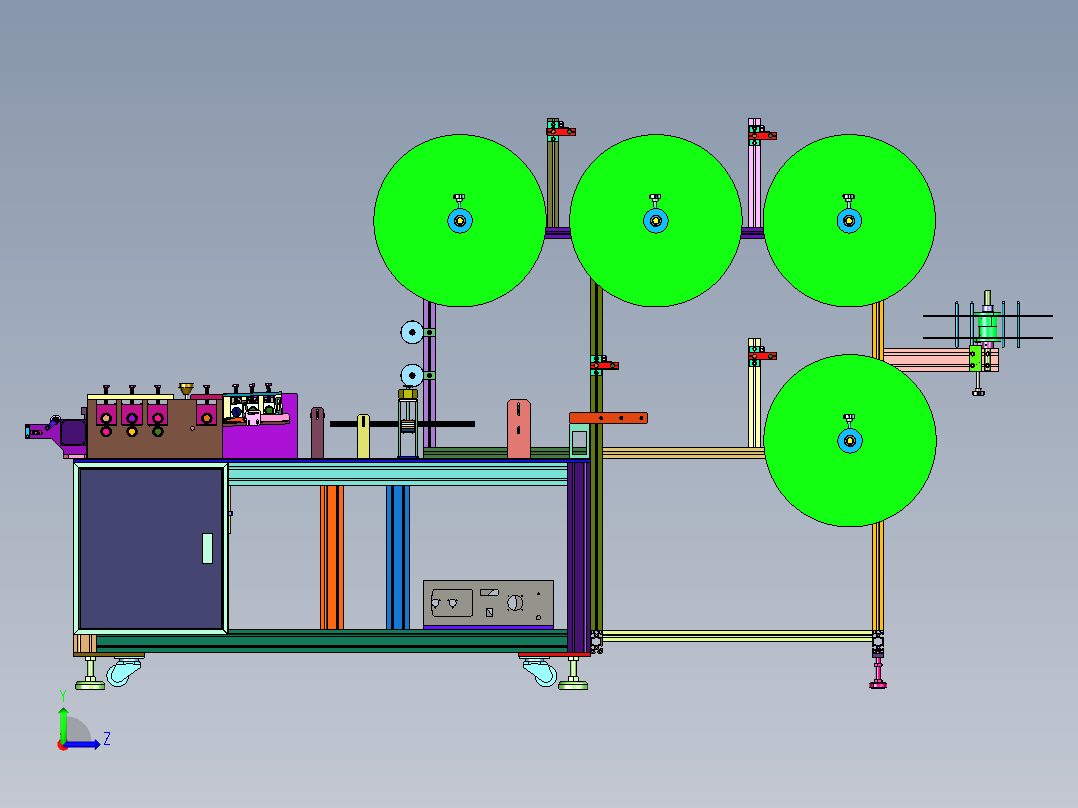Pick the pink horizontal beam near the green cylinder

click(x=927, y=360)
